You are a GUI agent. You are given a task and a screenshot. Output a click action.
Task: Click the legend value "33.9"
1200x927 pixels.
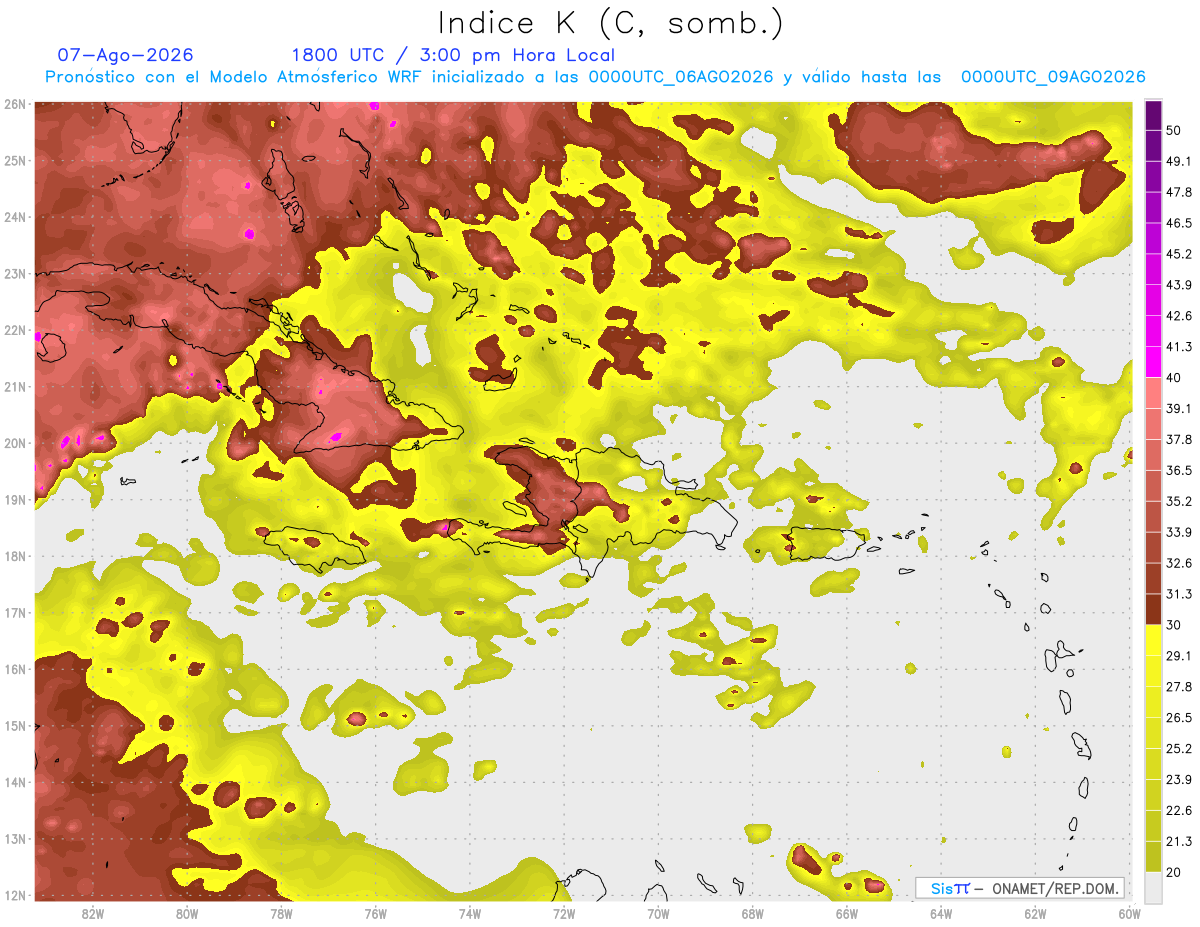[1179, 532]
